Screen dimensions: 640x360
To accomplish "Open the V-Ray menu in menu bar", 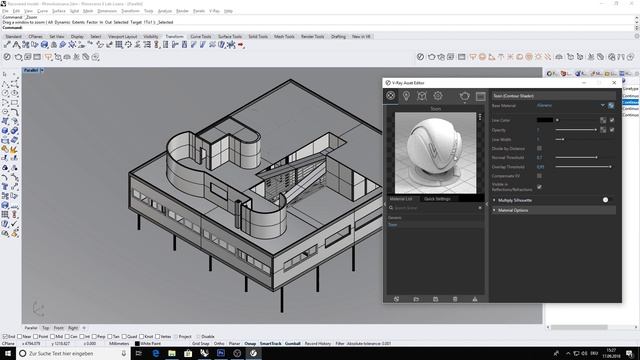I will (214, 11).
